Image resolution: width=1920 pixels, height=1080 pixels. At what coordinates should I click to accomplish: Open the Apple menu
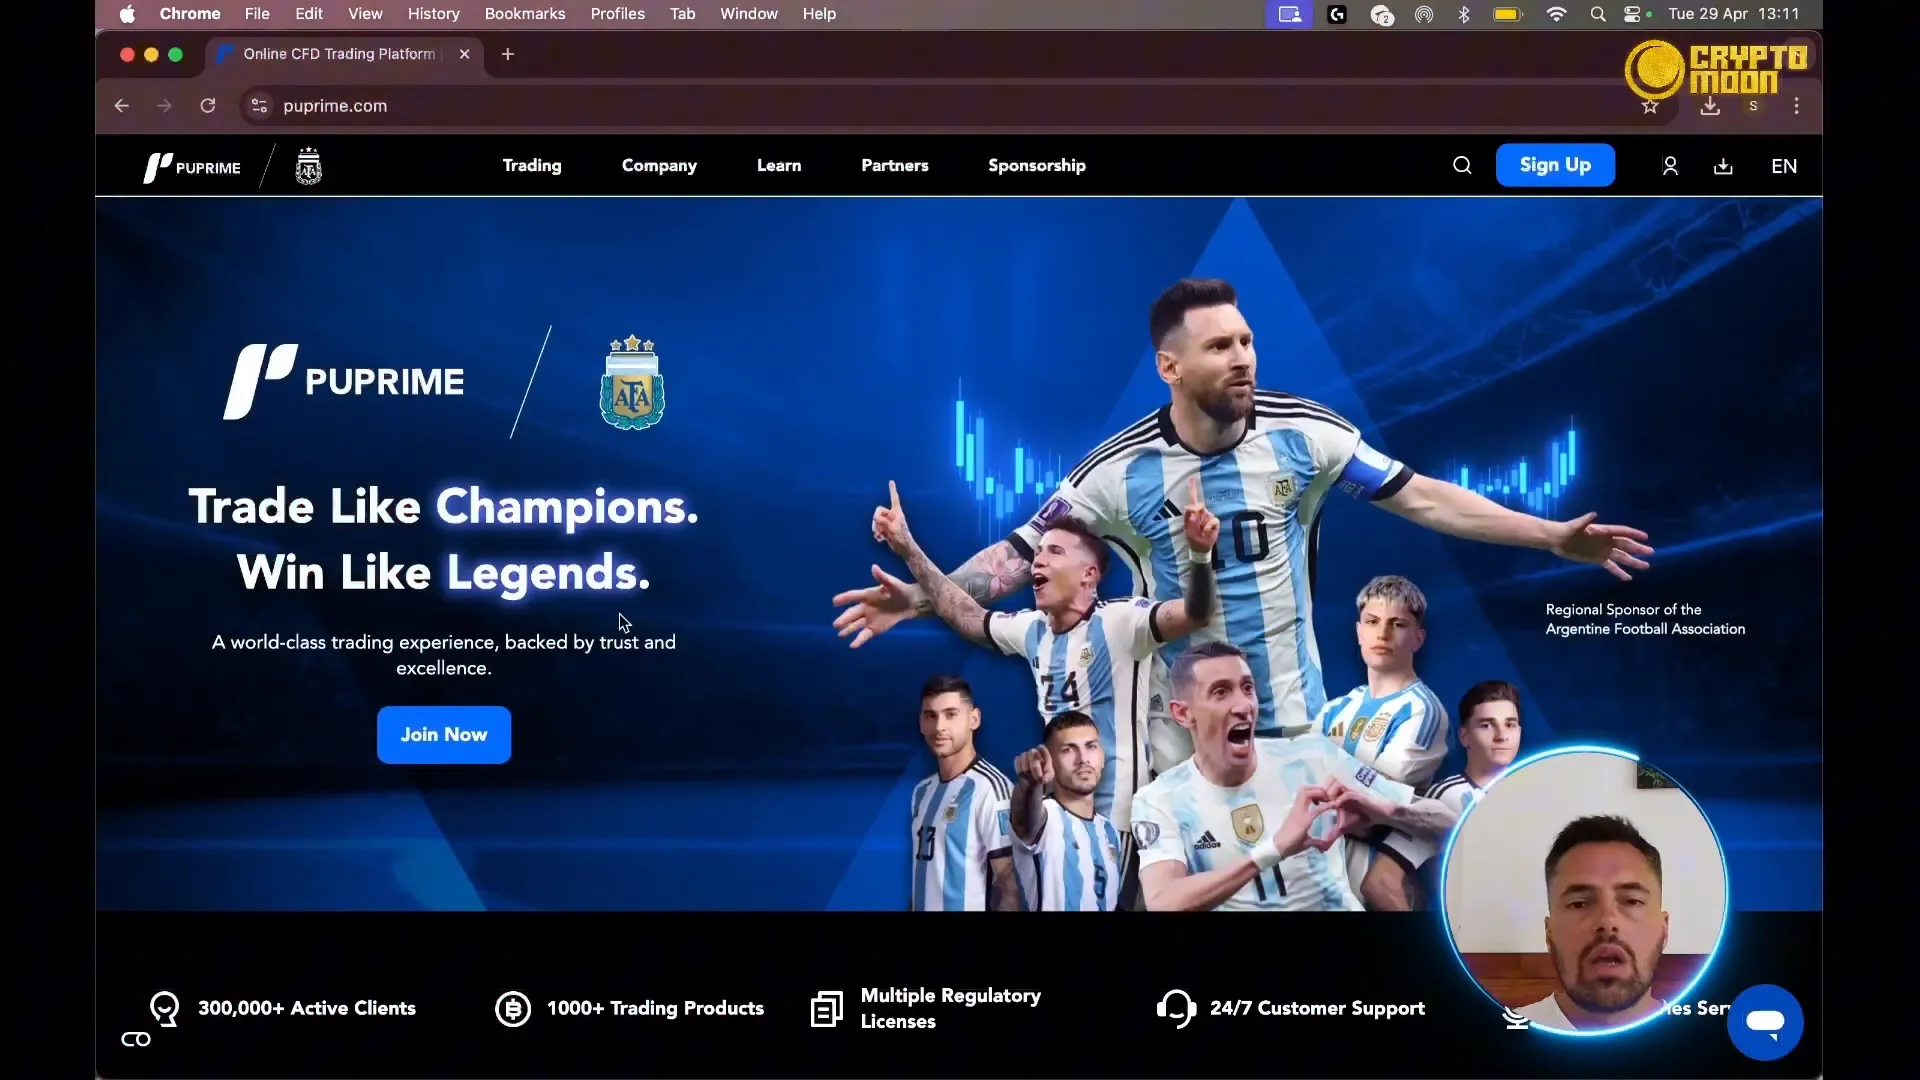pyautogui.click(x=127, y=14)
